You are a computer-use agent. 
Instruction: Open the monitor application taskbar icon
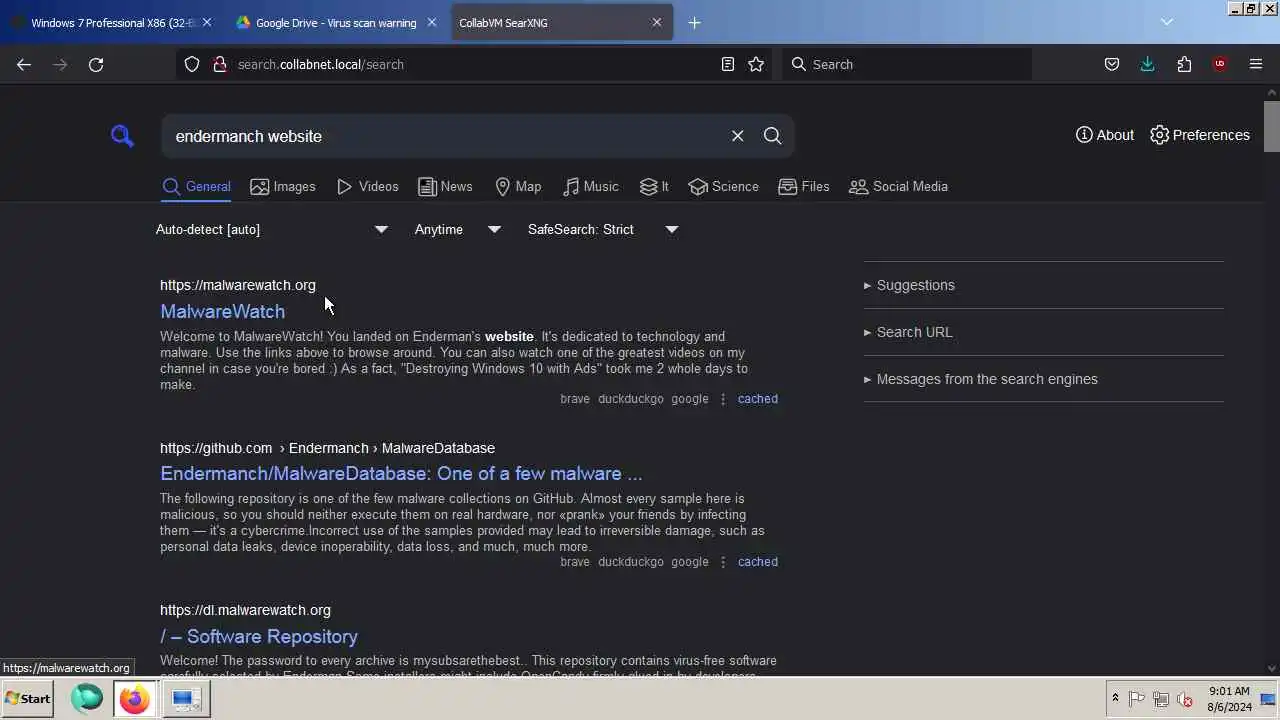pyautogui.click(x=185, y=699)
